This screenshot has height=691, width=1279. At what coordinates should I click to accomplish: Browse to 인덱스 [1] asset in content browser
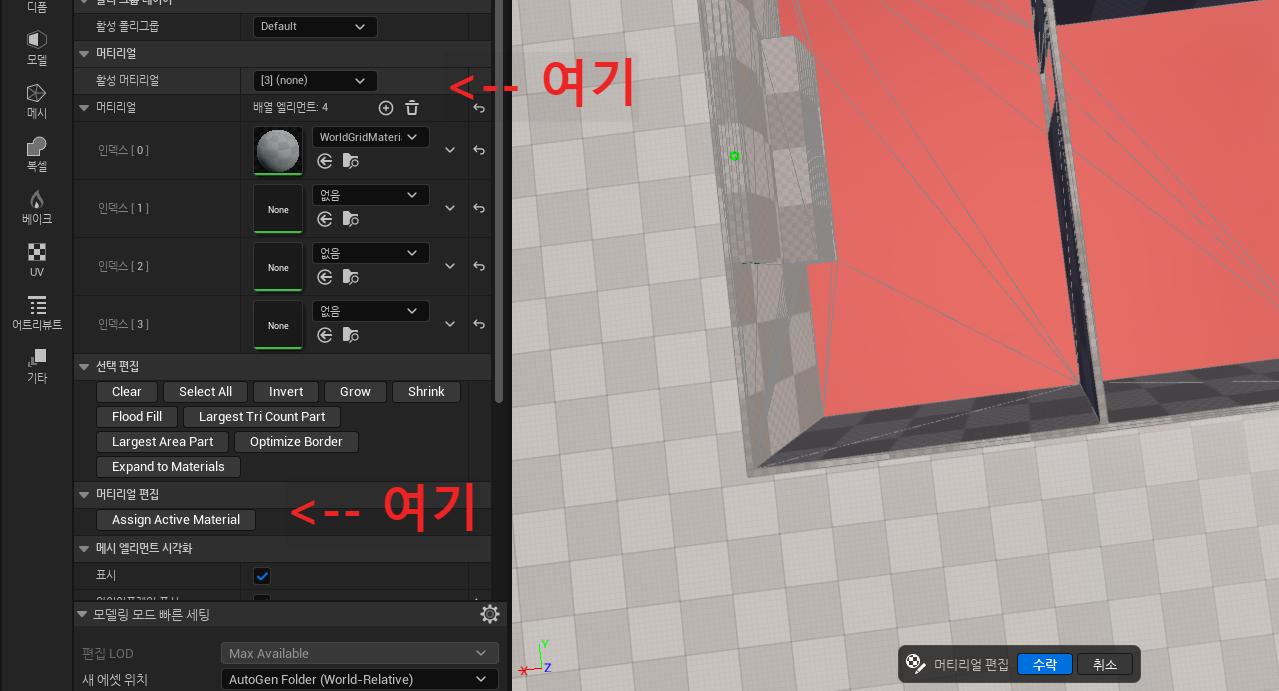point(350,219)
